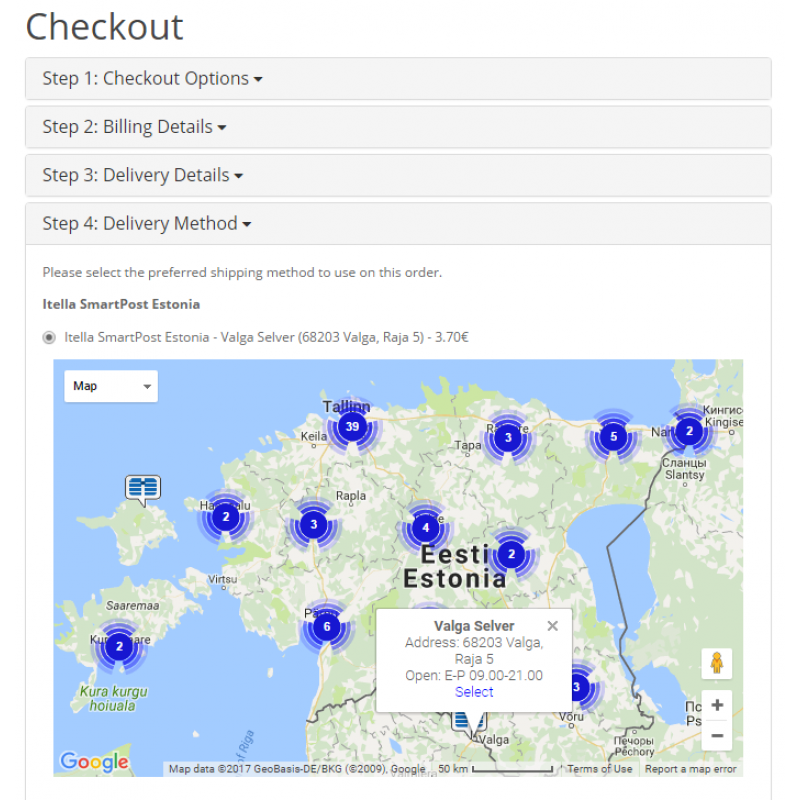This screenshot has height=800, width=800.
Task: Click the Slantsy label on the map
Action: tap(685, 474)
